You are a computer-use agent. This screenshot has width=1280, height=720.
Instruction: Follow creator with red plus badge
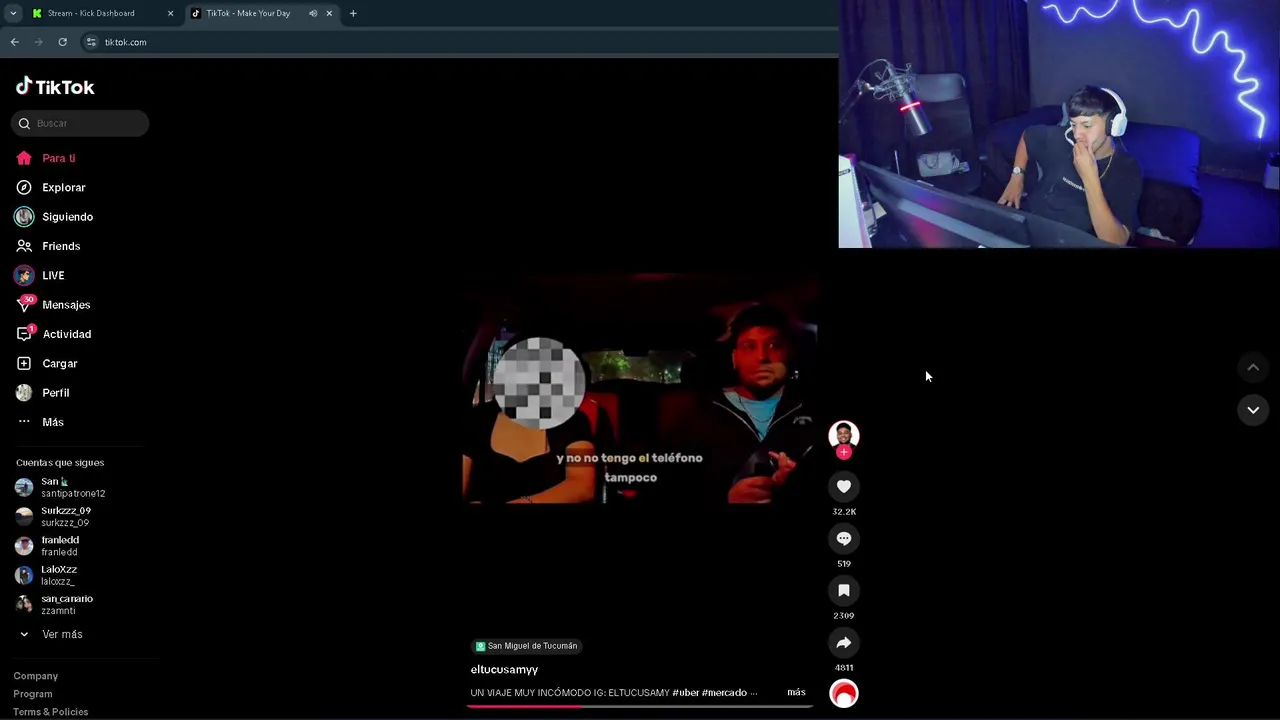point(844,453)
